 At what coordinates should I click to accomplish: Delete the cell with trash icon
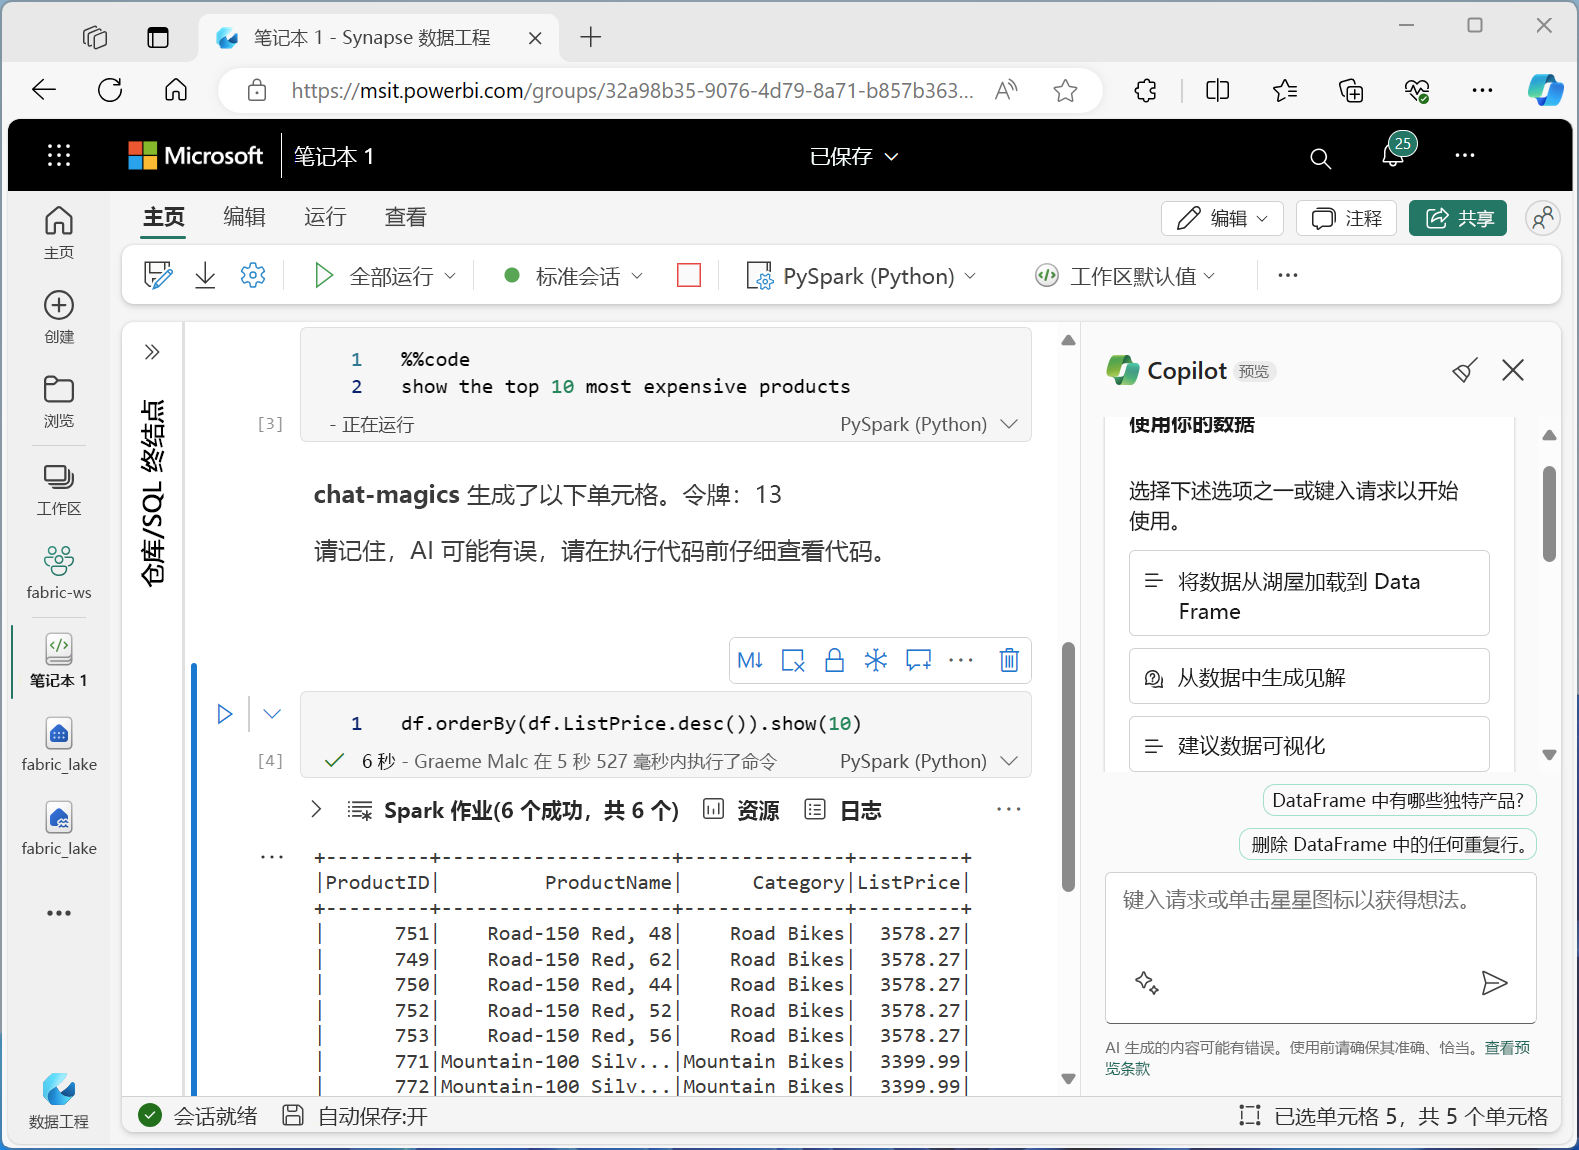(1009, 660)
